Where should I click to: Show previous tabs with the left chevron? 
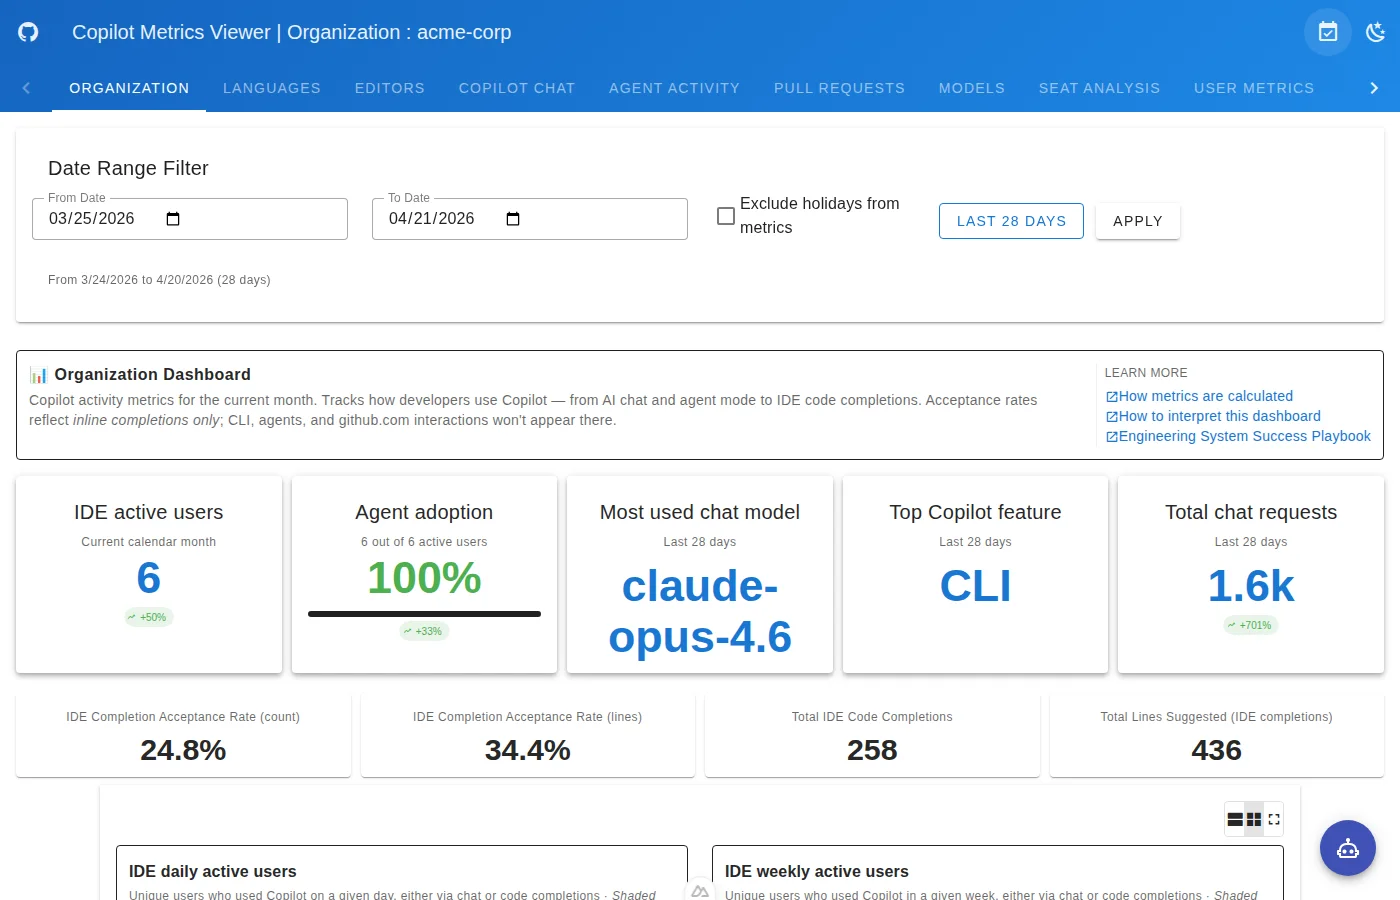[26, 88]
